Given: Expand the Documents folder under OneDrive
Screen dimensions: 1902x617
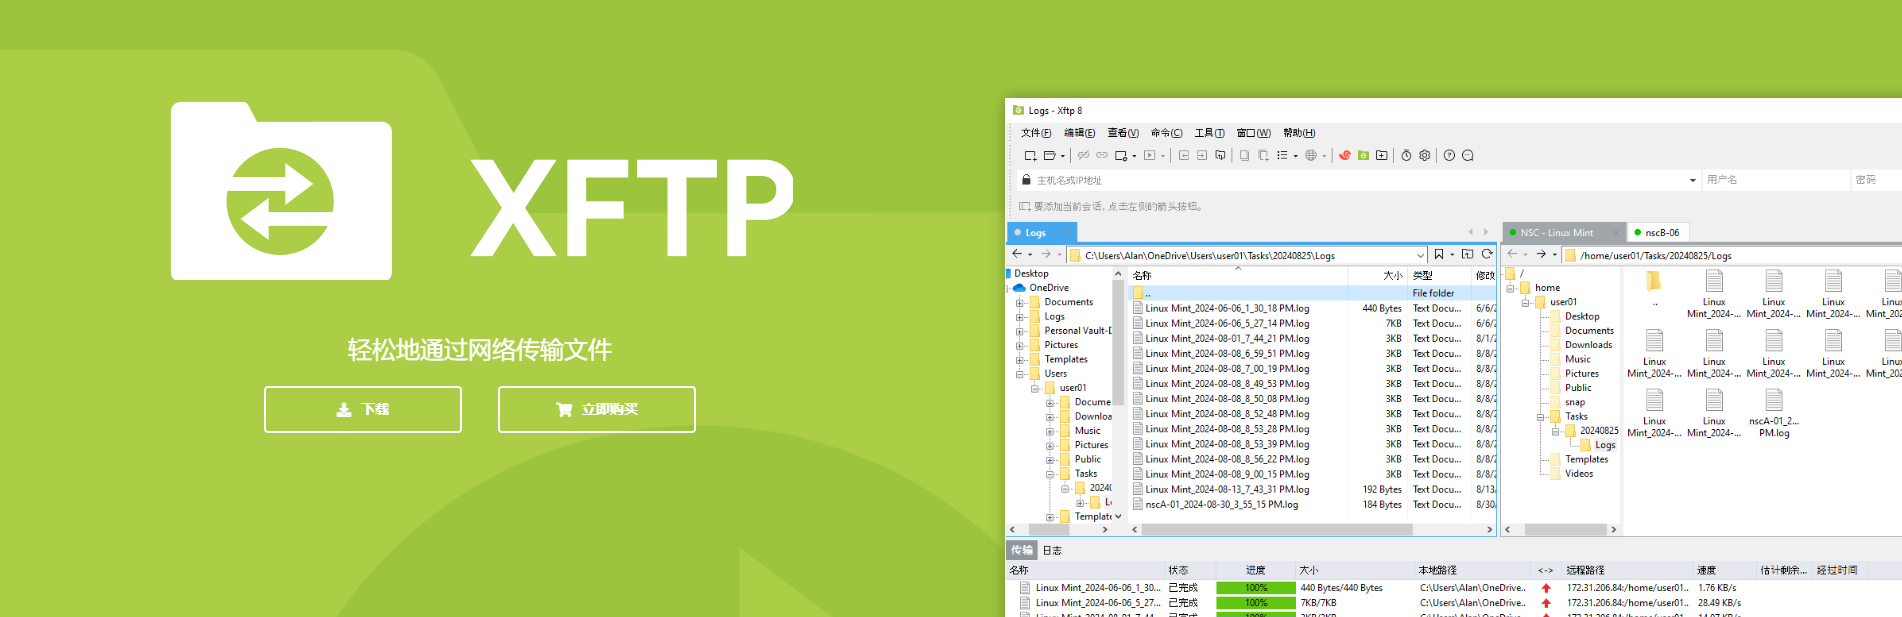Looking at the screenshot, I should pyautogui.click(x=1020, y=302).
